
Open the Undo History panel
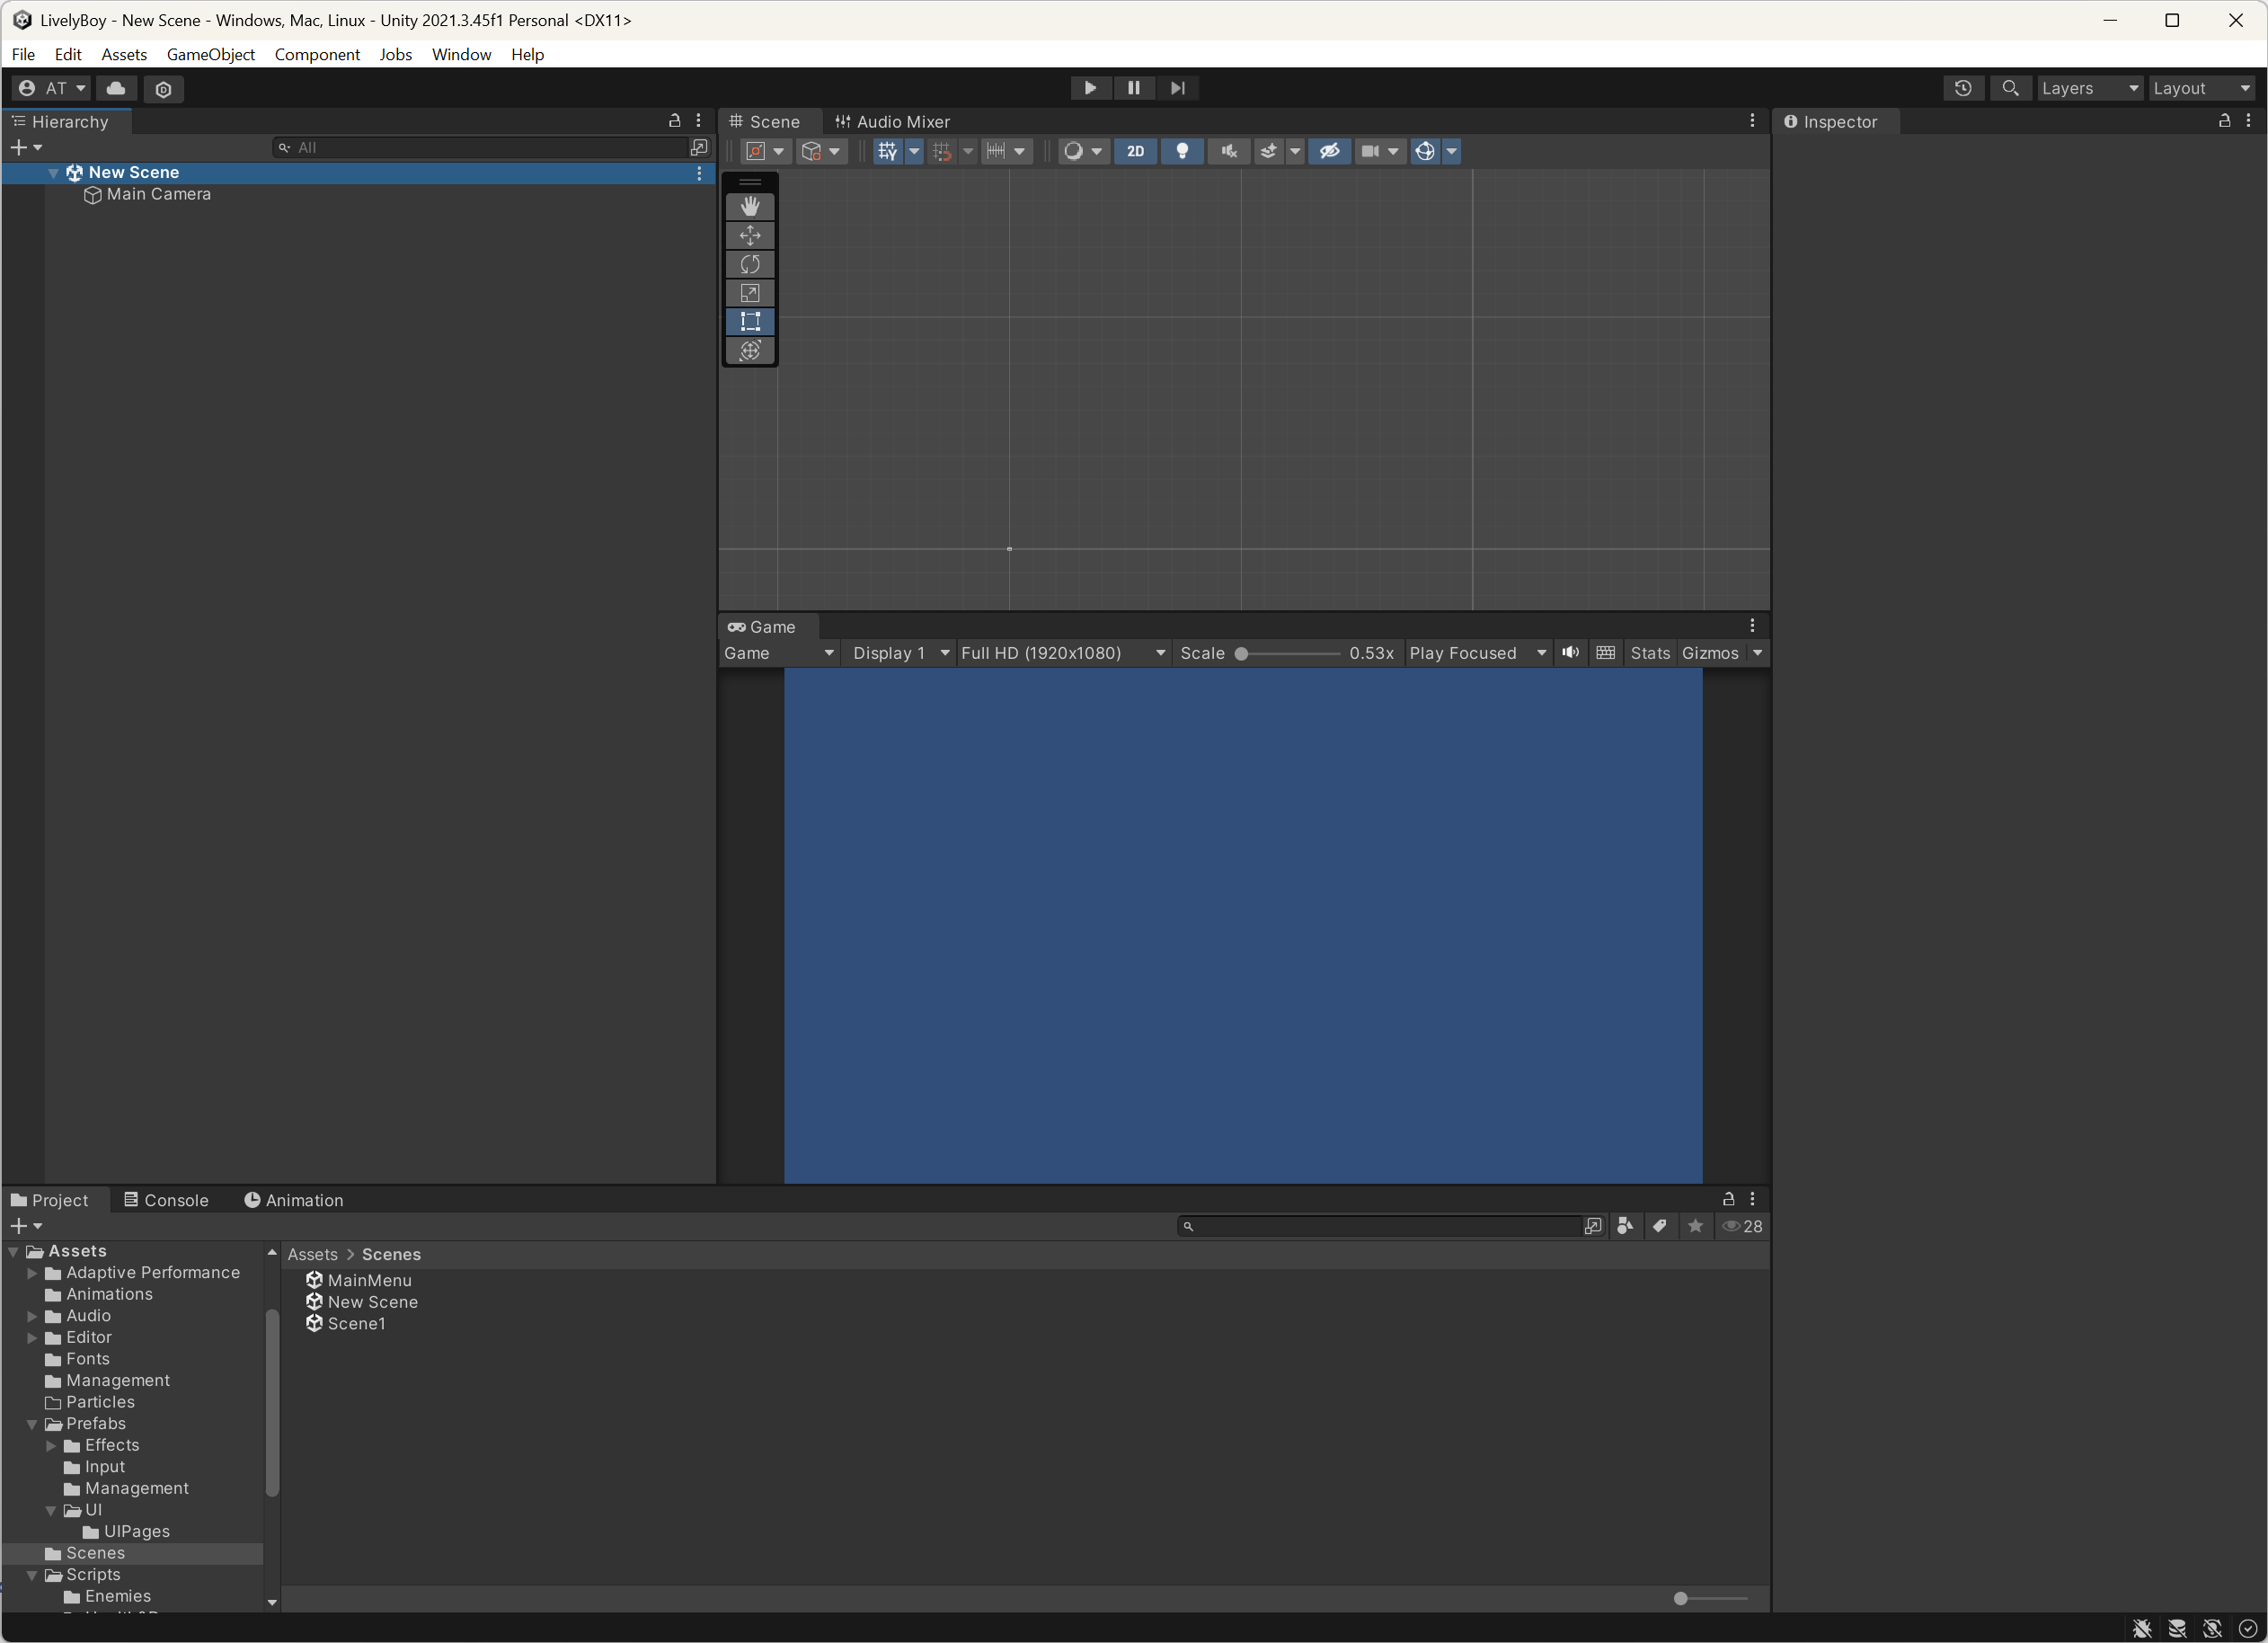[1963, 88]
